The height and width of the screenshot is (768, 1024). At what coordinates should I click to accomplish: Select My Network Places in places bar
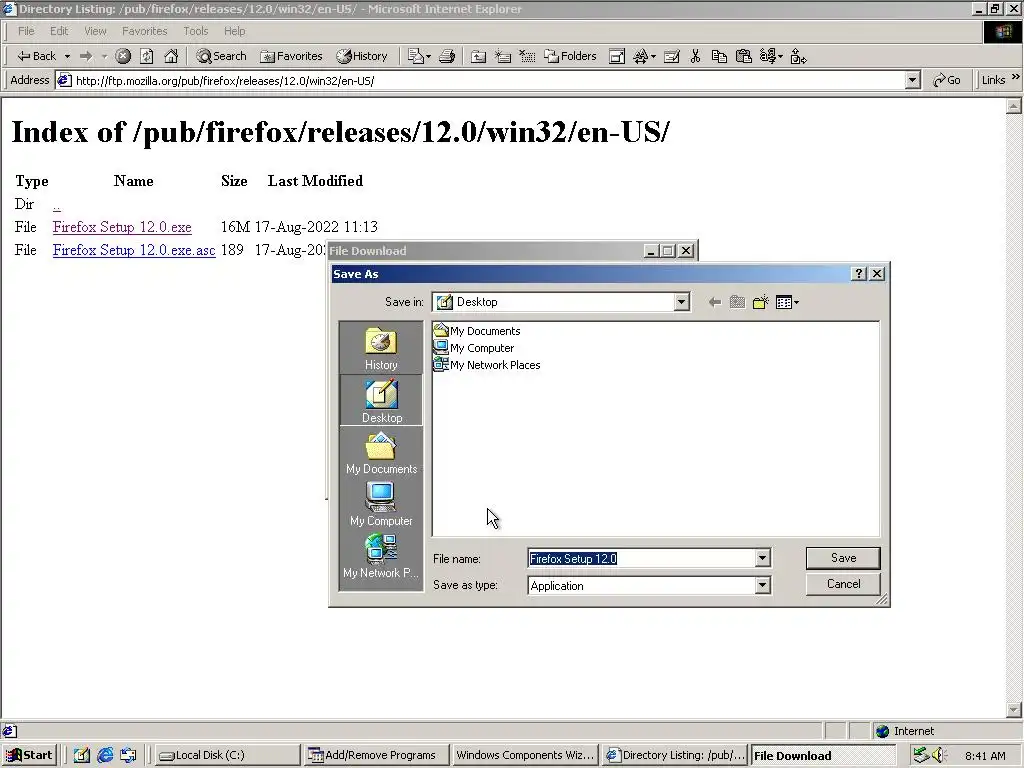pyautogui.click(x=381, y=556)
